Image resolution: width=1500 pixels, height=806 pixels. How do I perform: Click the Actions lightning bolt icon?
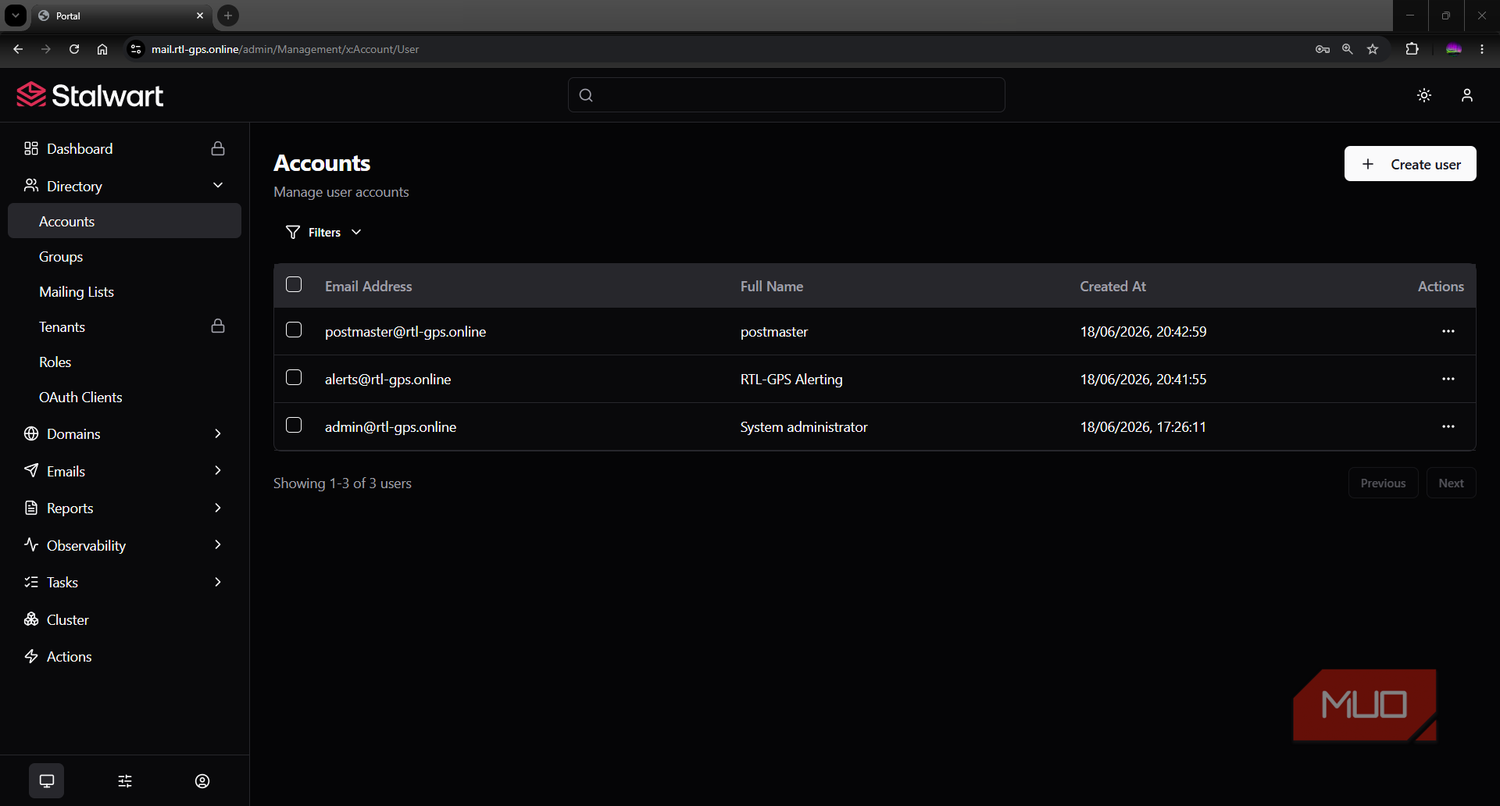[x=31, y=656]
